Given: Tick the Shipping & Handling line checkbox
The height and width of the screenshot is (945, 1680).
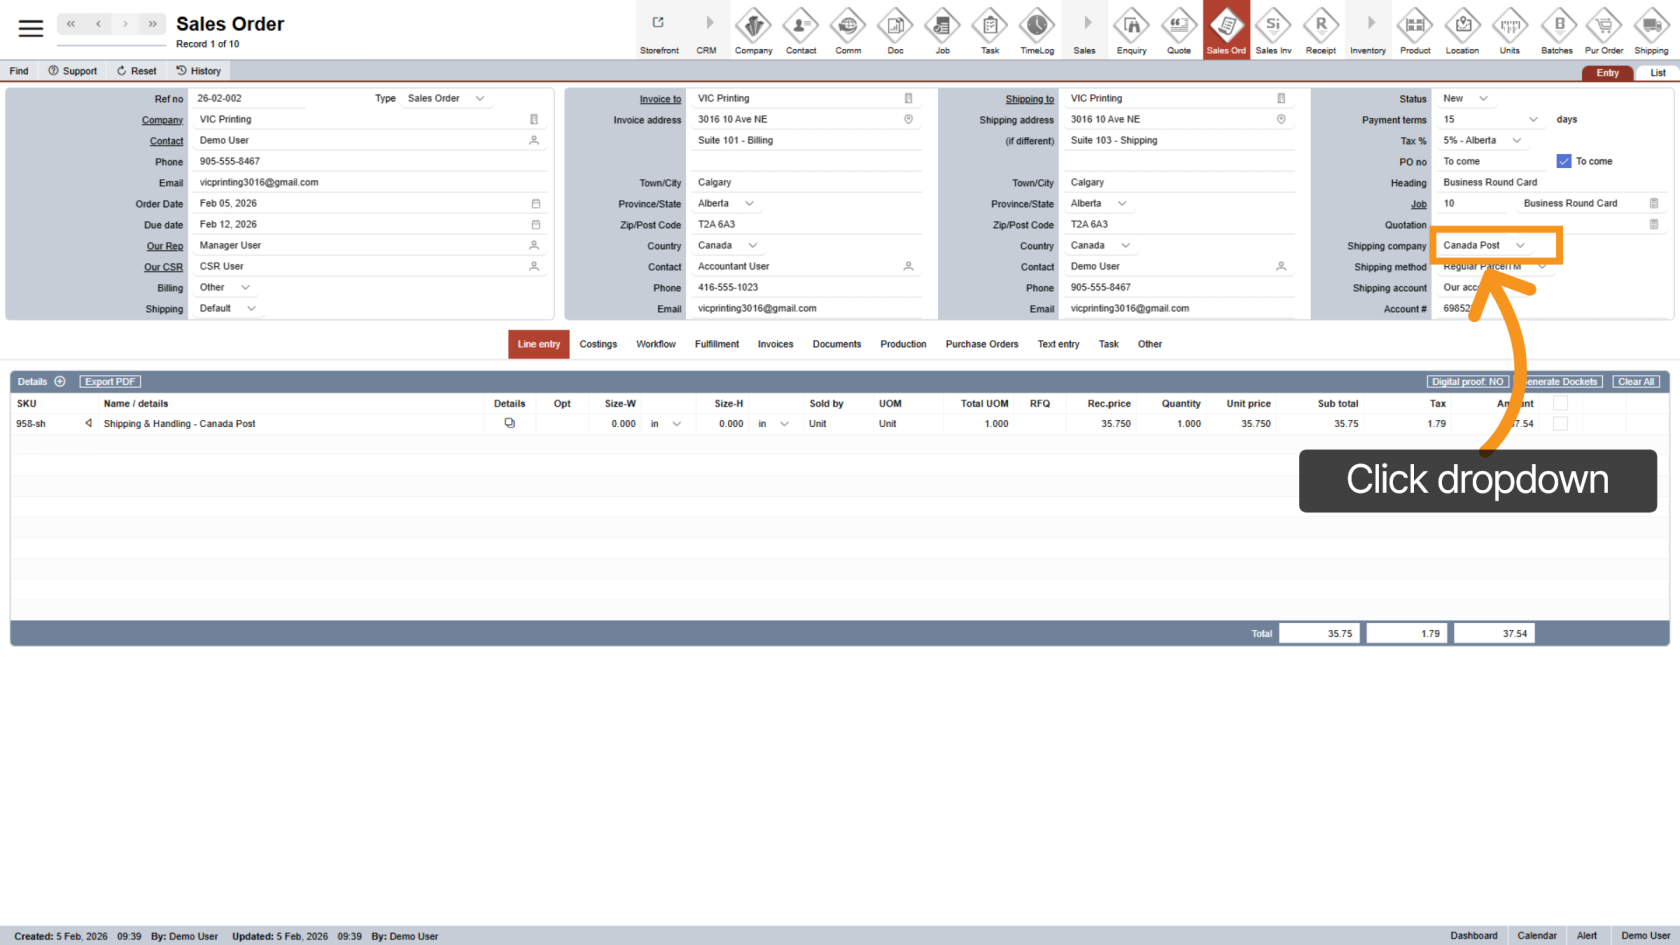Looking at the screenshot, I should [1560, 424].
